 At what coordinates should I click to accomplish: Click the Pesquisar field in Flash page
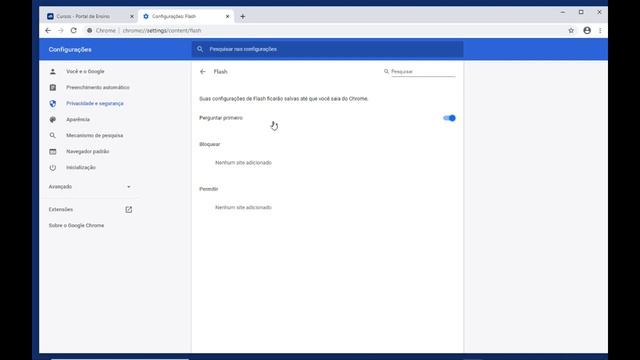[x=423, y=72]
